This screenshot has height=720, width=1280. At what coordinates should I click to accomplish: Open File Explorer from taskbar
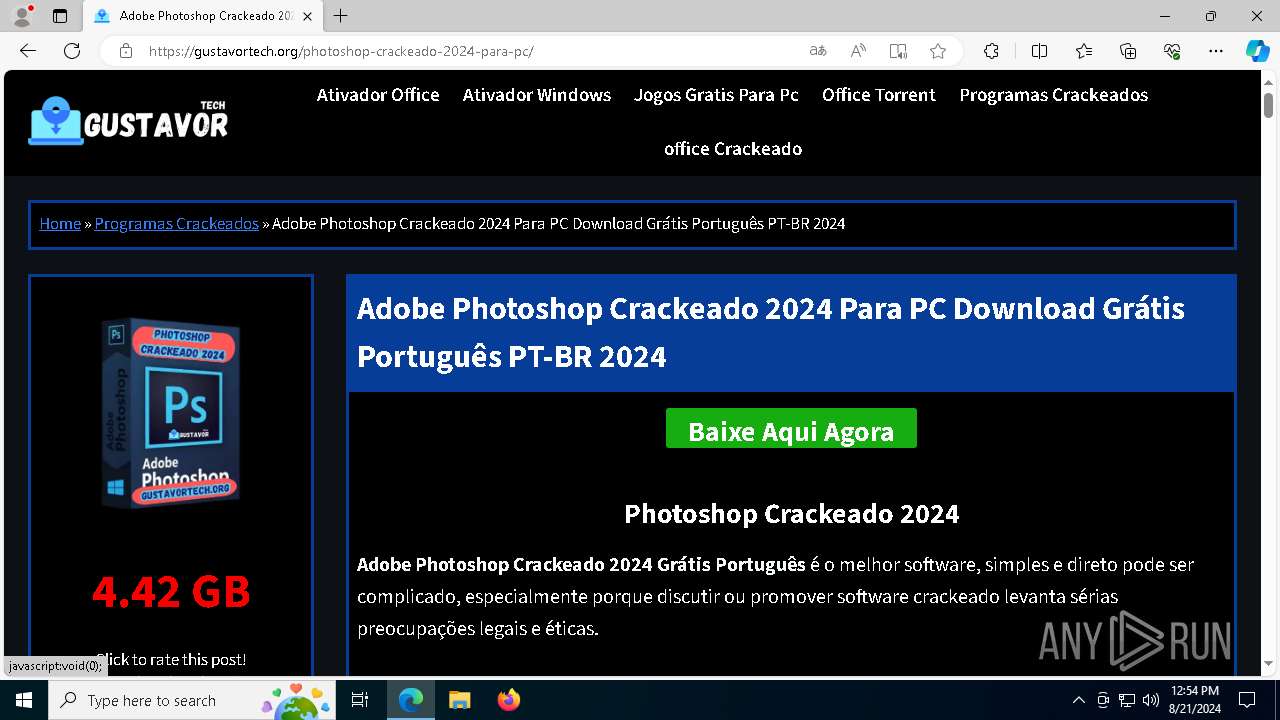click(x=459, y=700)
